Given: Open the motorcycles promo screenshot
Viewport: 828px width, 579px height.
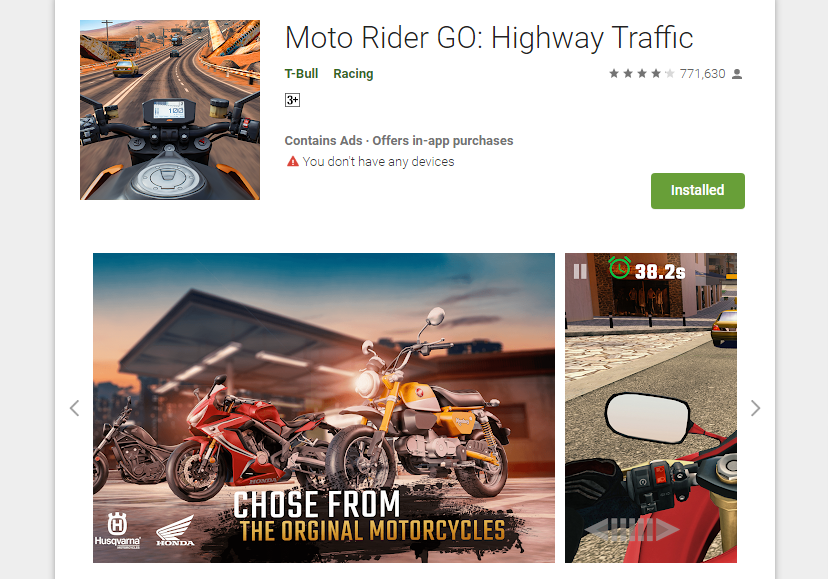Looking at the screenshot, I should pos(324,408).
